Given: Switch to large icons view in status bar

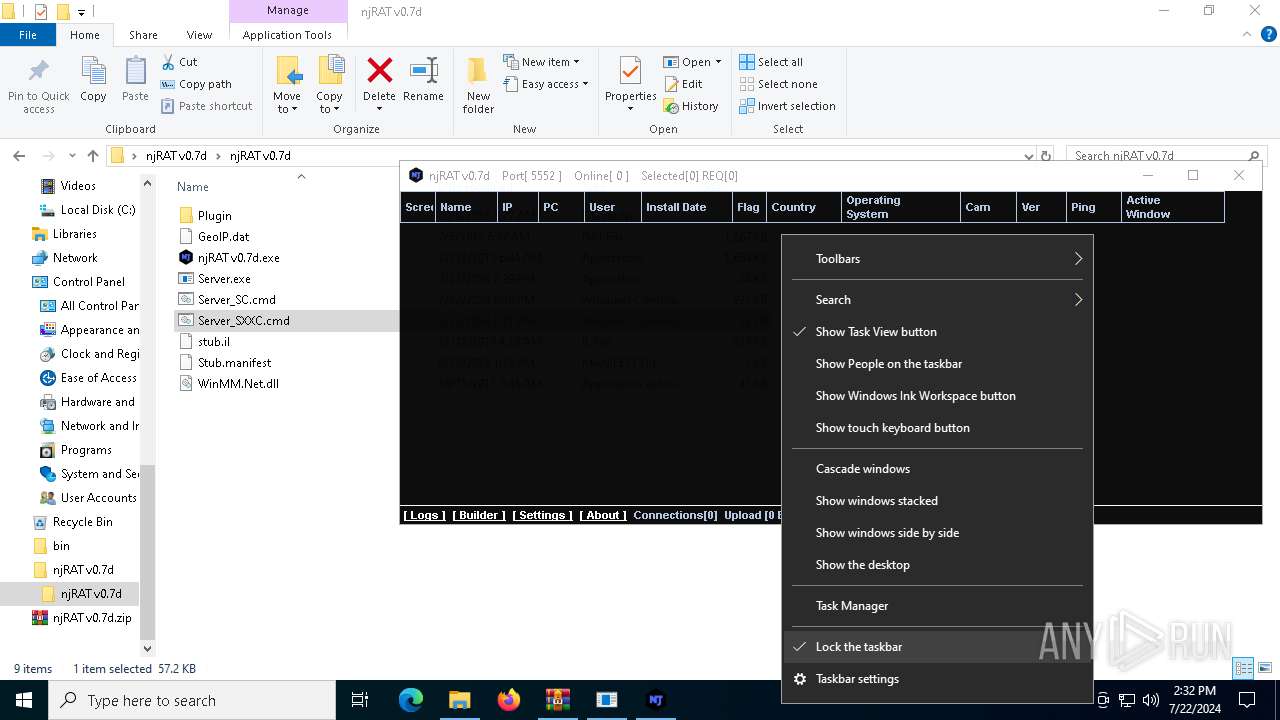Looking at the screenshot, I should point(1265,668).
